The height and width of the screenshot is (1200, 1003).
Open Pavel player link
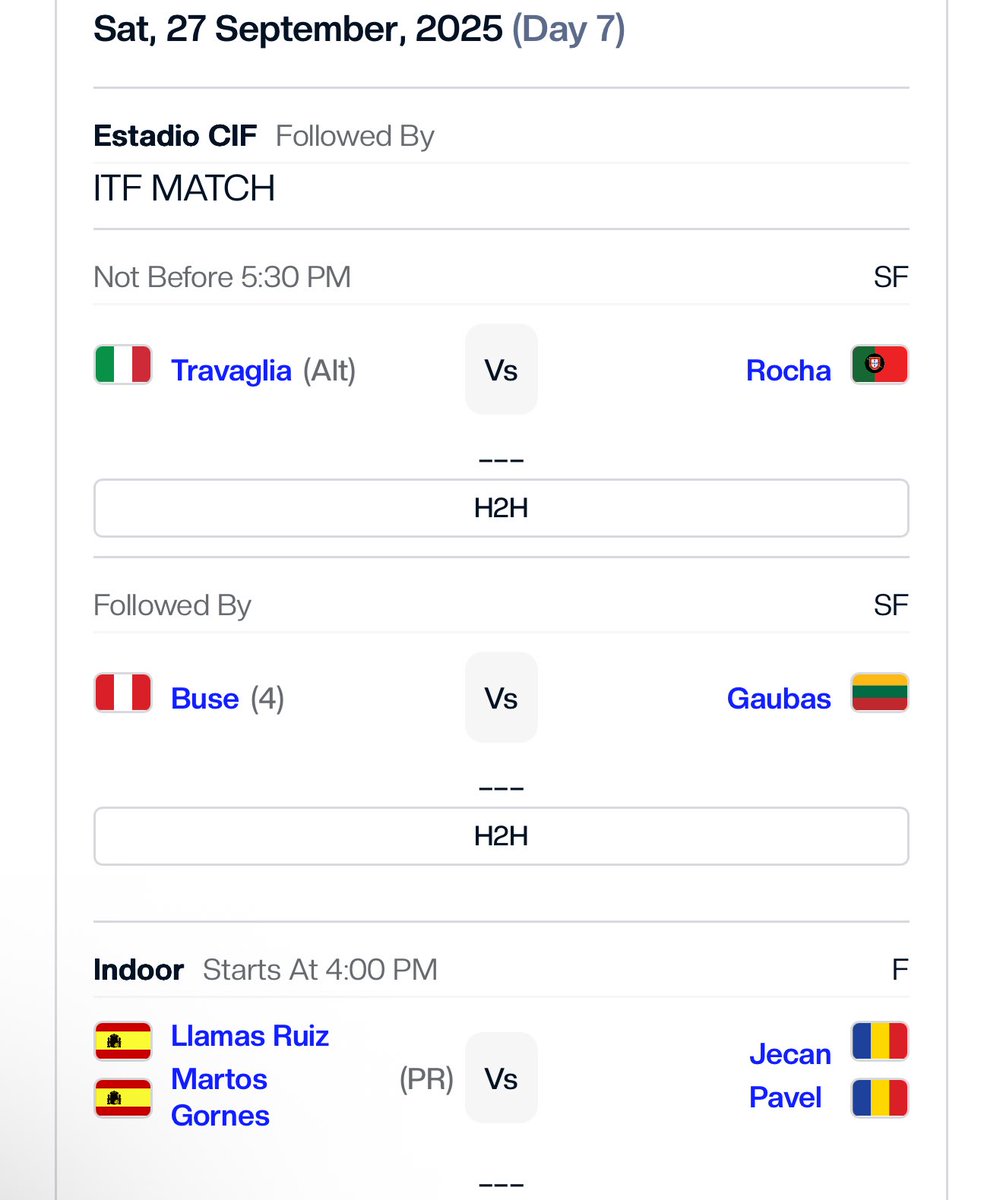pos(785,1097)
